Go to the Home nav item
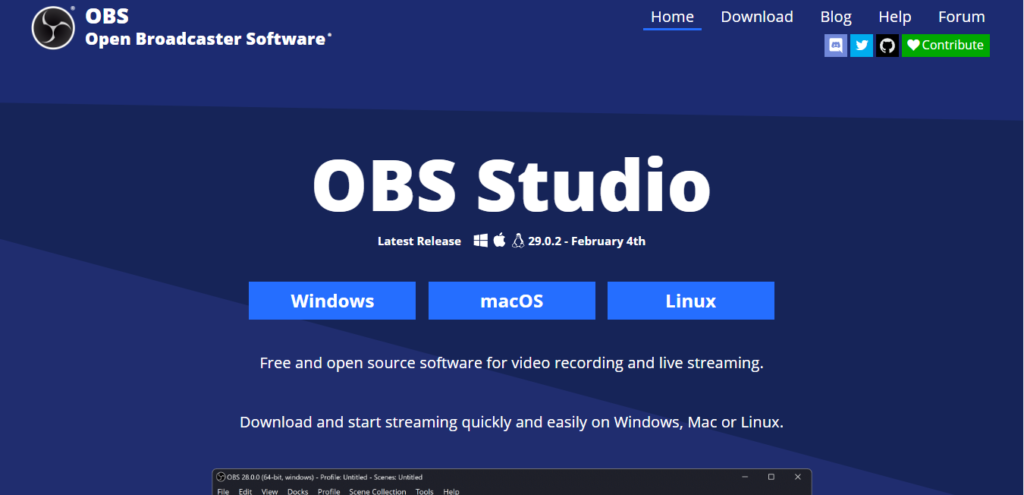The width and height of the screenshot is (1024, 495). tap(672, 17)
